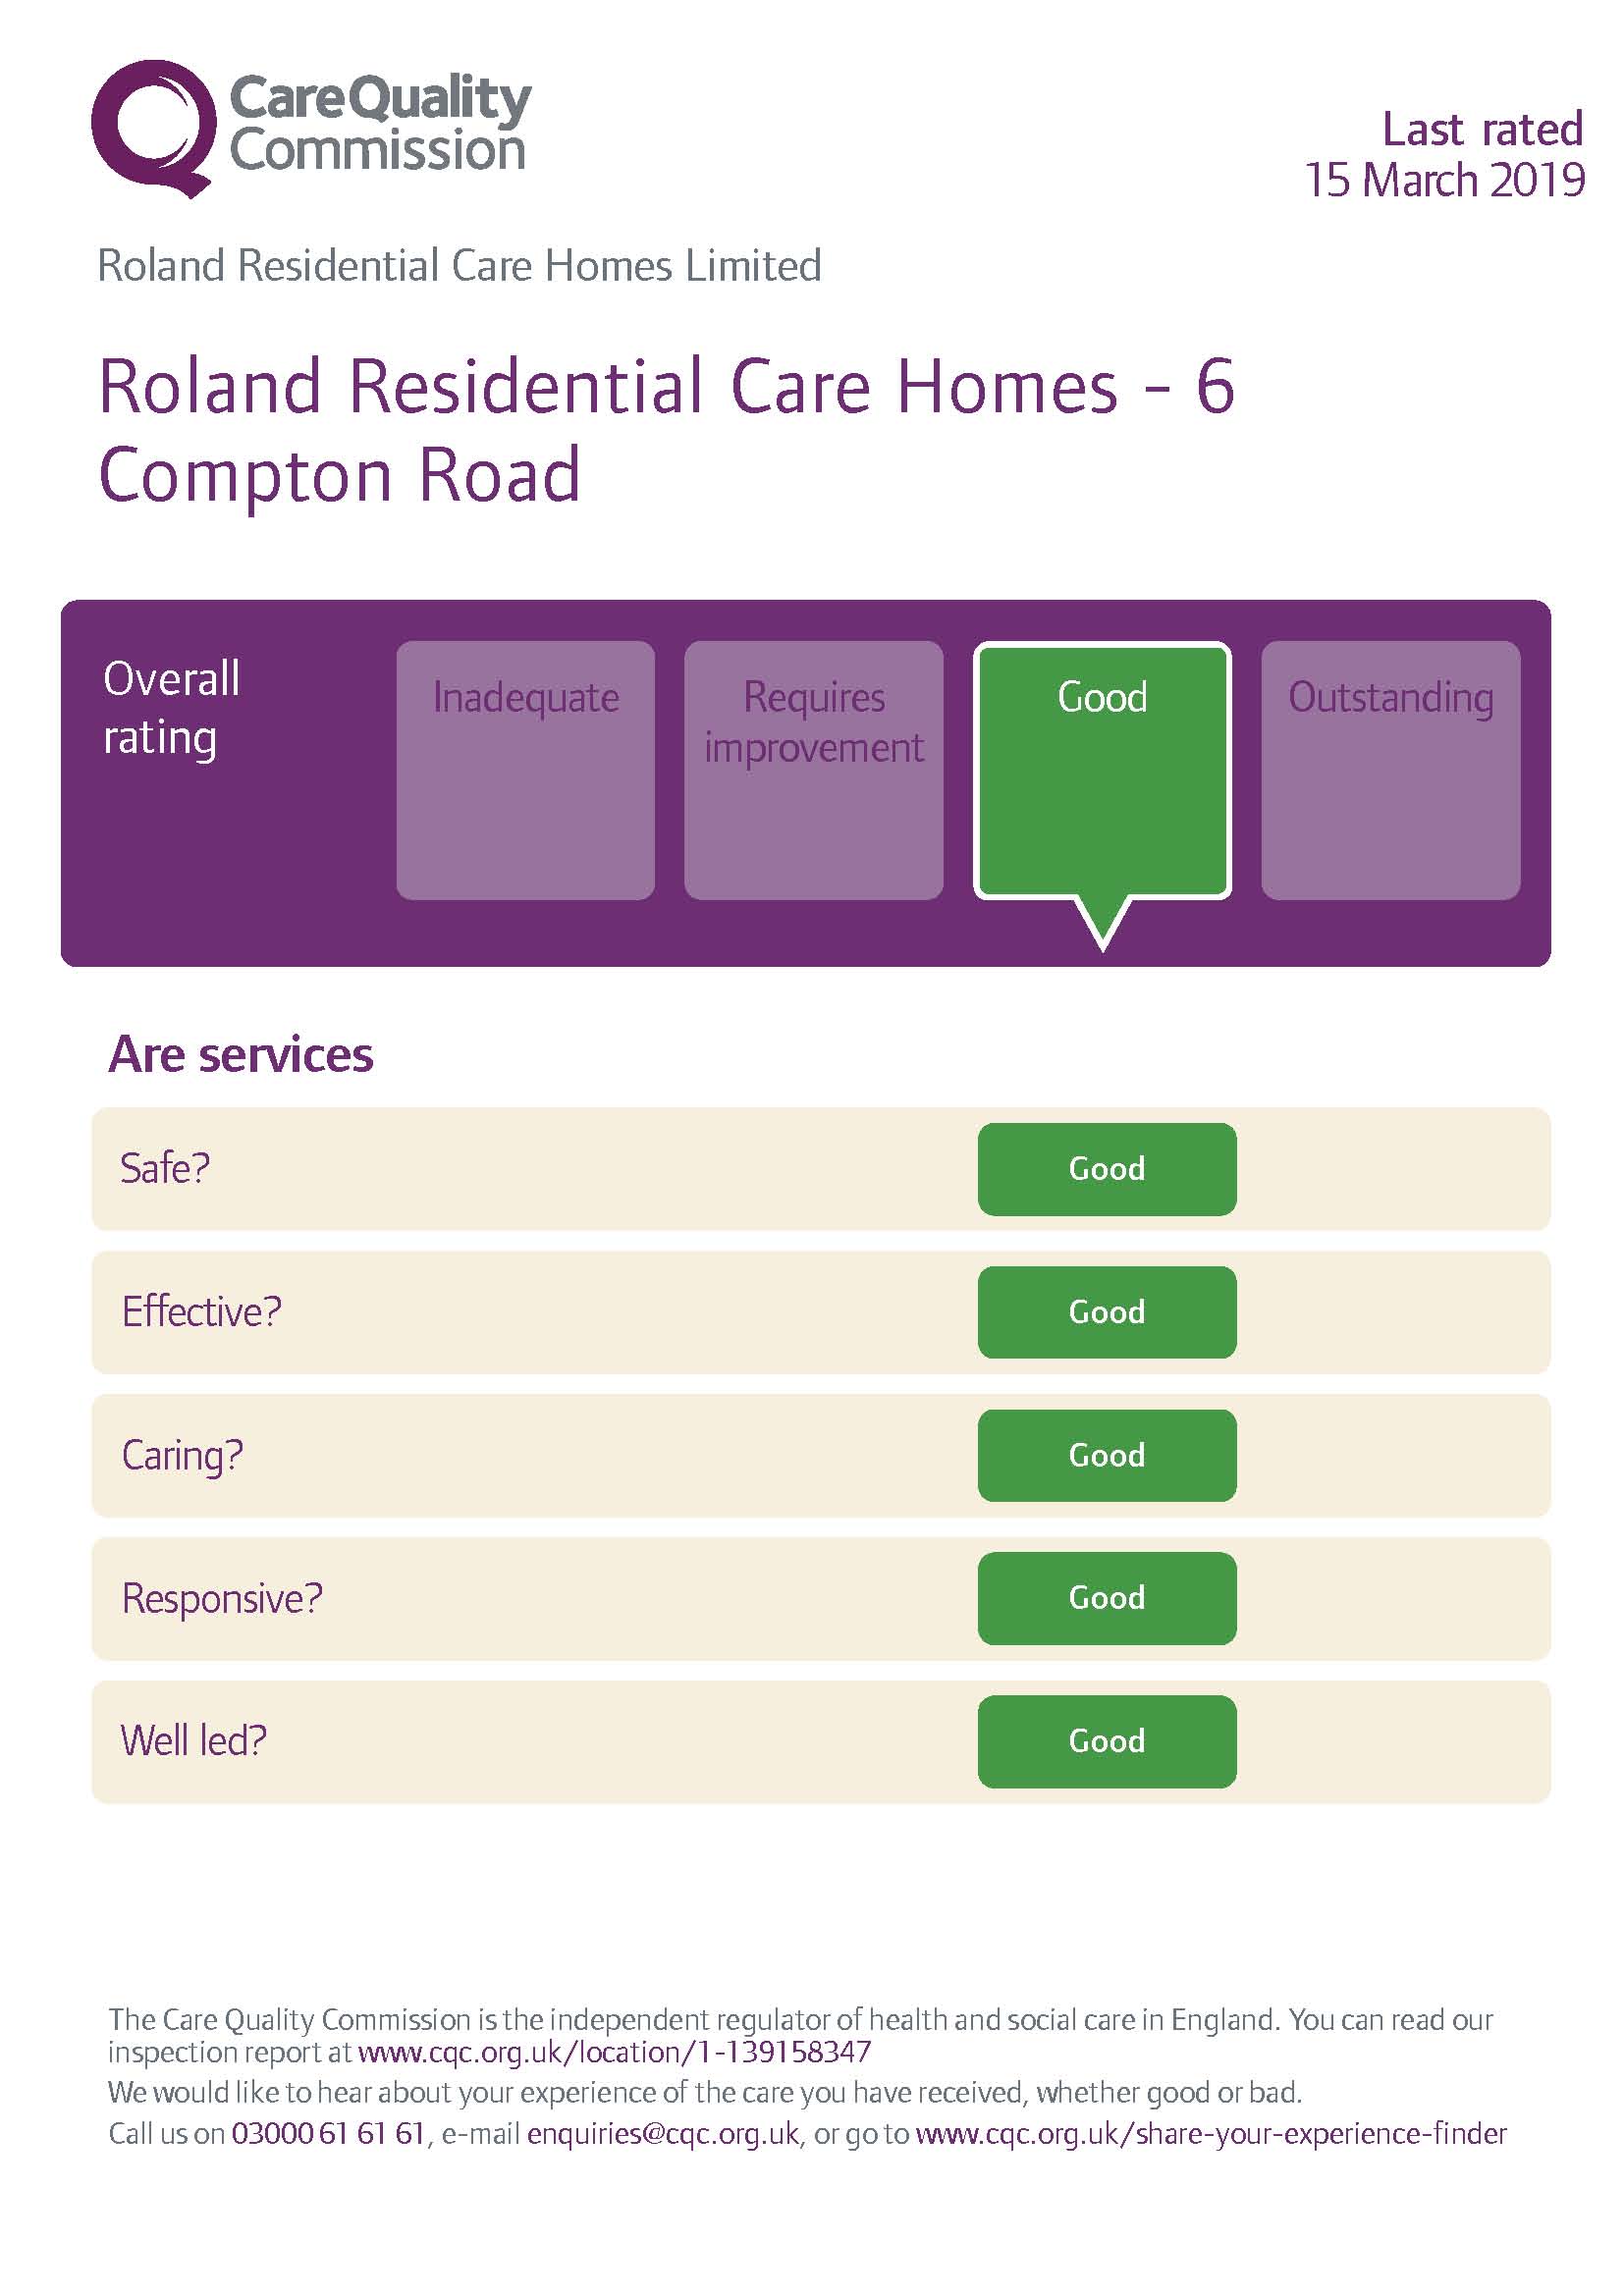This screenshot has width=1624, height=2296.
Task: Click the Overall rating label
Action: pyautogui.click(x=171, y=707)
